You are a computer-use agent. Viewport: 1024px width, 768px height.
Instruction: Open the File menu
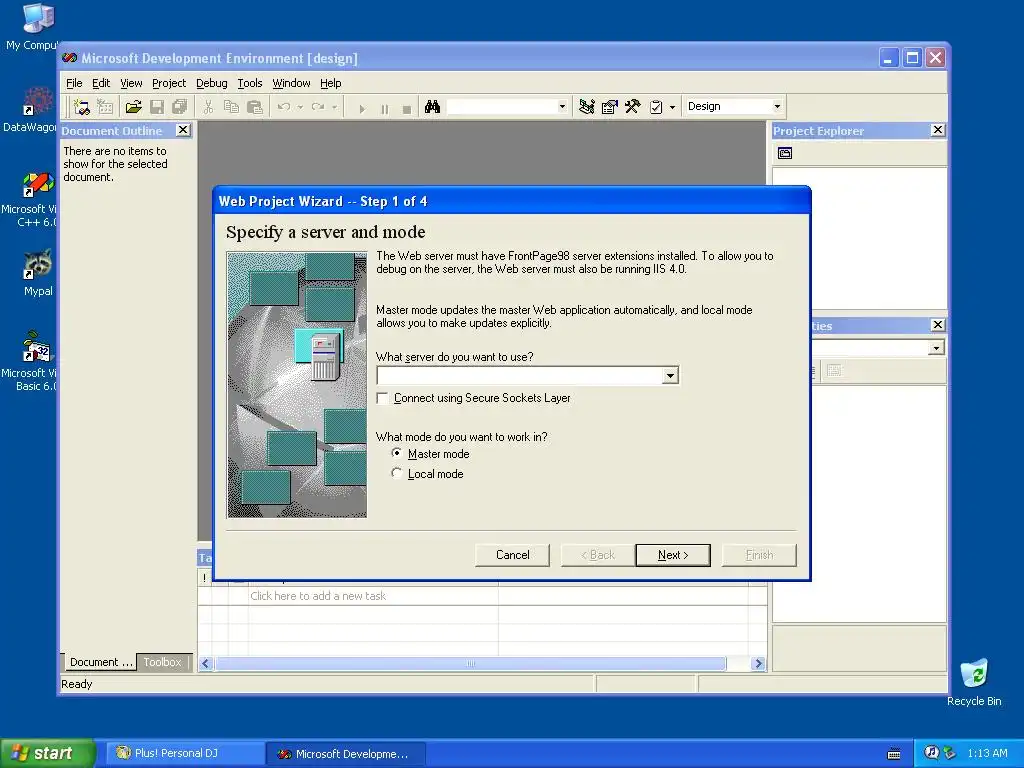(74, 83)
